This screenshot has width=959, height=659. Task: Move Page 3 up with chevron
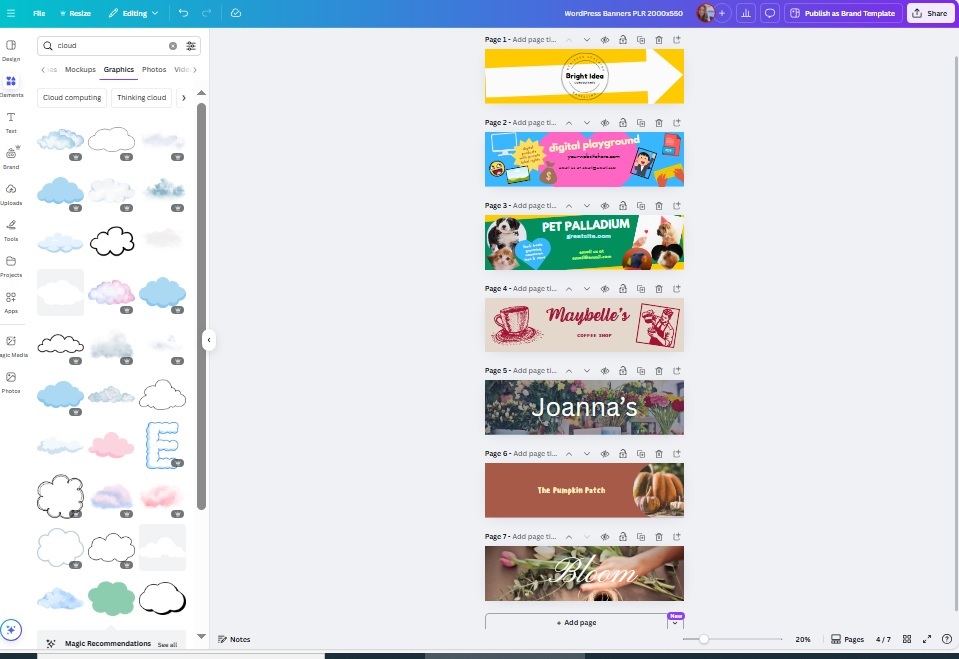click(569, 206)
